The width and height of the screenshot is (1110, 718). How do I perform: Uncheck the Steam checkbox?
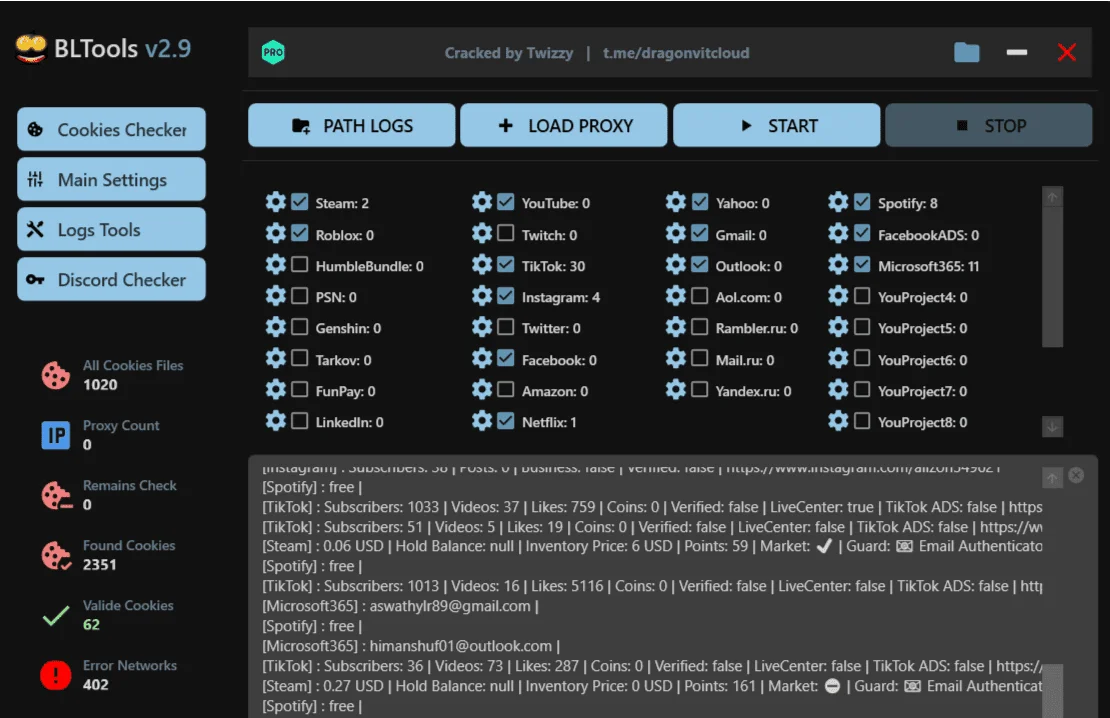coord(299,203)
